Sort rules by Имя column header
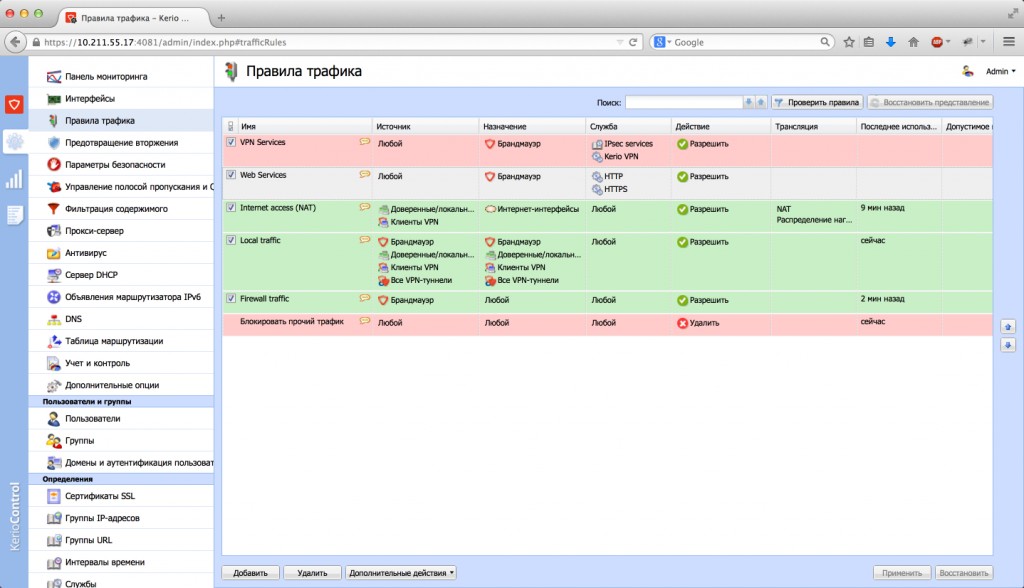The image size is (1024, 588). pyautogui.click(x=304, y=126)
